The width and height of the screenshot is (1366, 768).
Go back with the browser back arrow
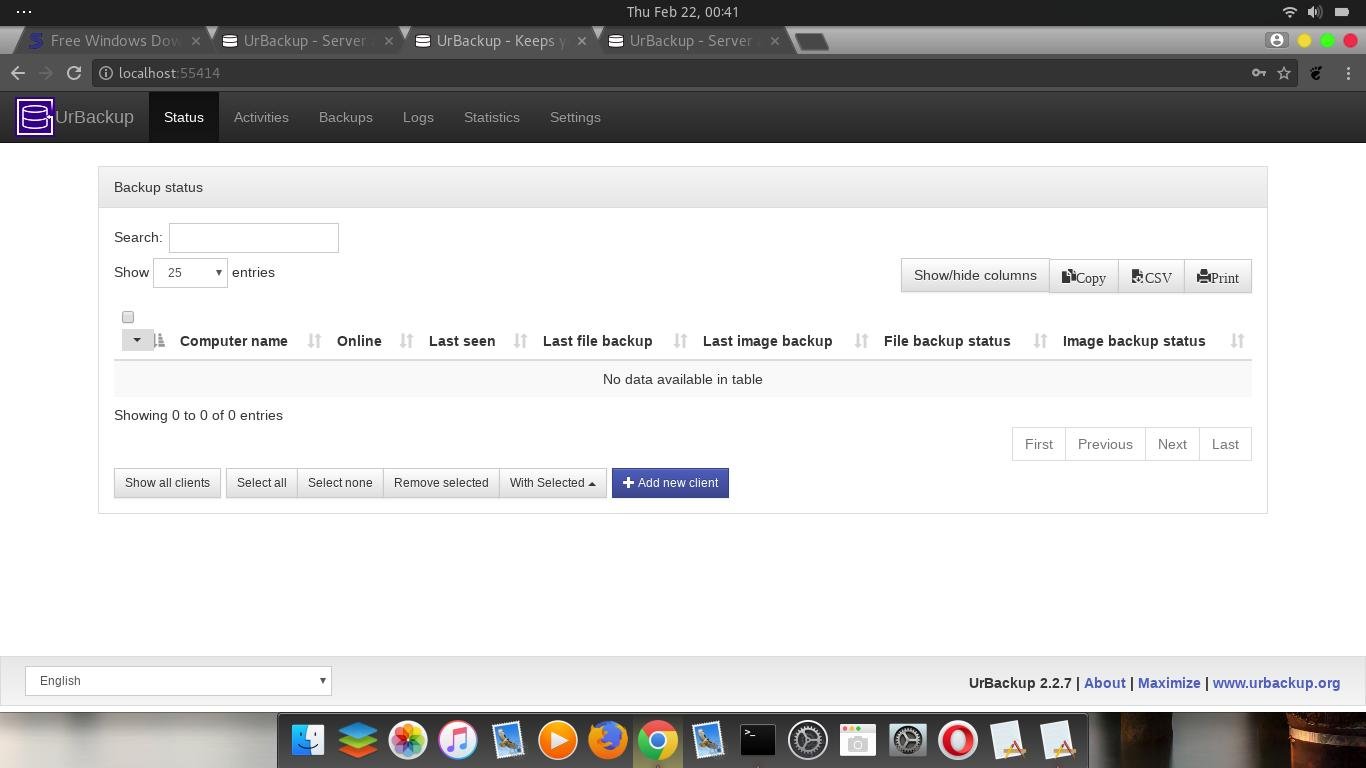pos(17,73)
